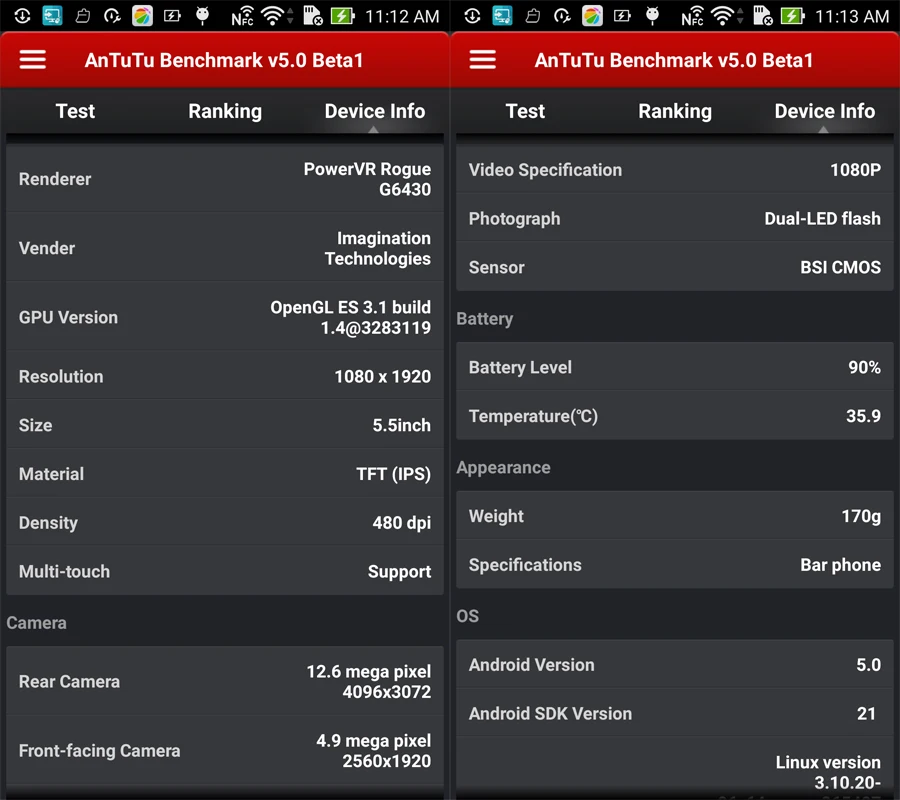900x800 pixels.
Task: Tap Resolution row showing 1080 x 1920
Action: pyautogui.click(x=225, y=376)
